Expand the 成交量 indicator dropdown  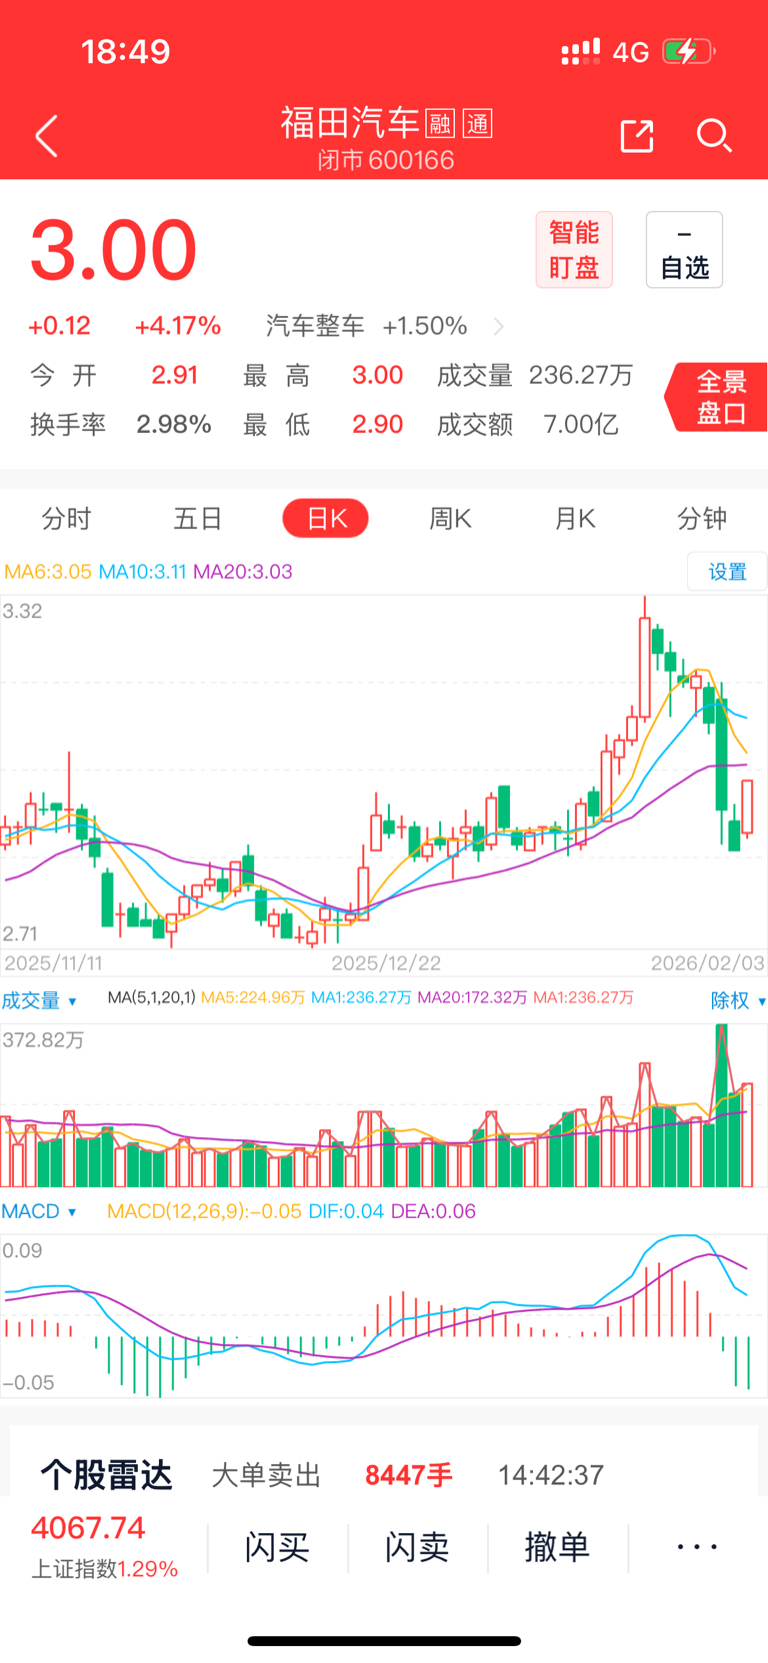39,1001
